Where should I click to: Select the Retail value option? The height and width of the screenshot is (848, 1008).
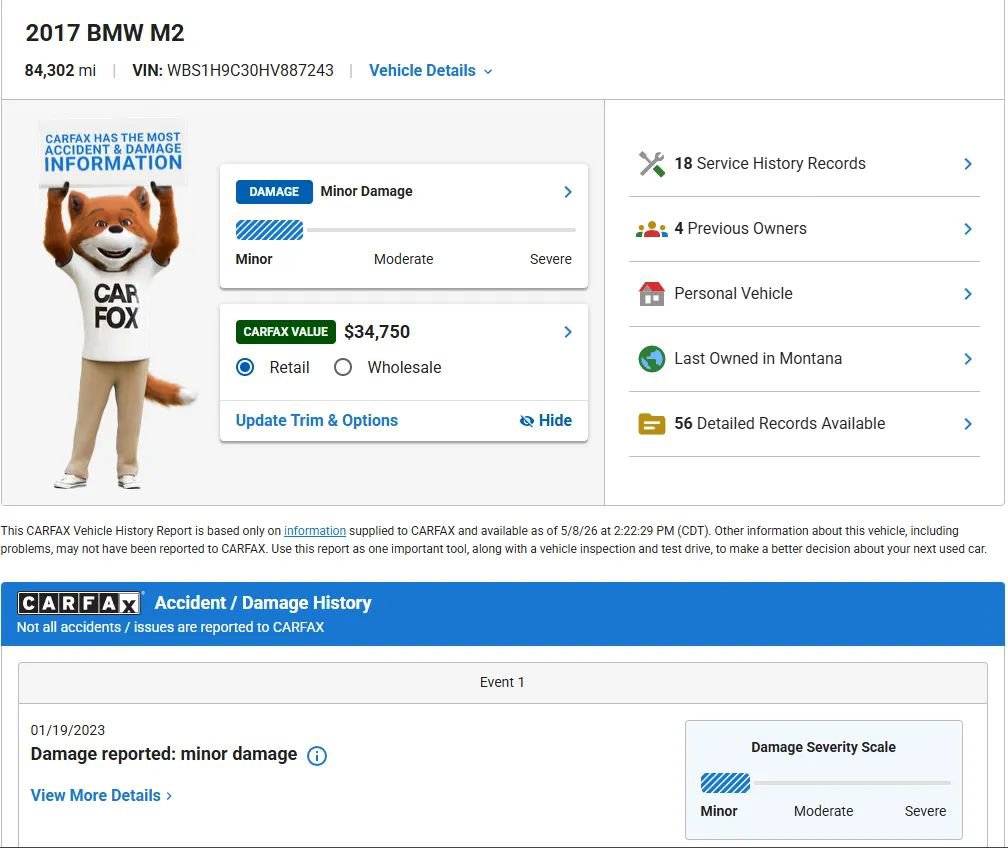[x=245, y=367]
